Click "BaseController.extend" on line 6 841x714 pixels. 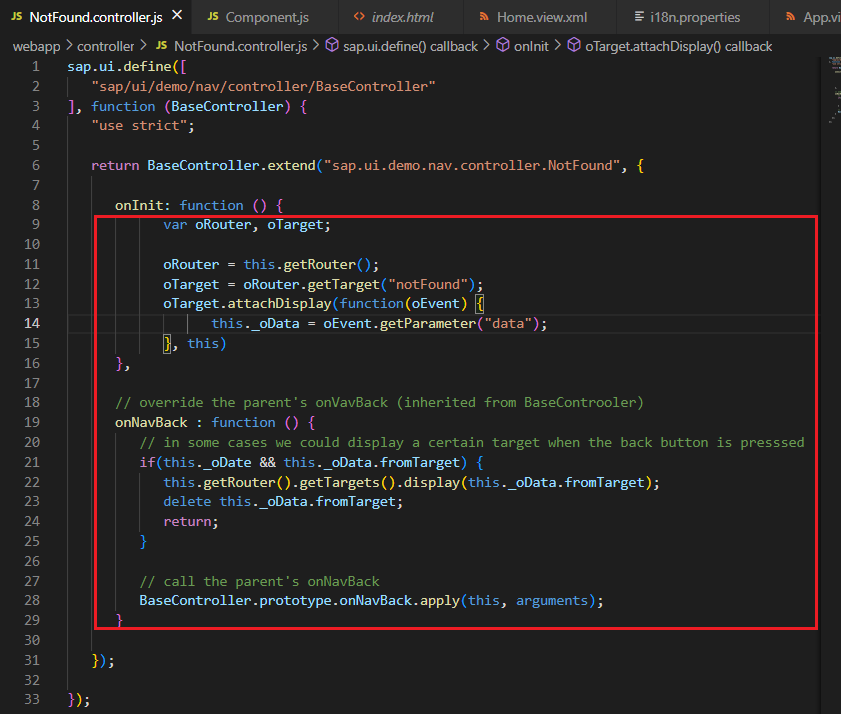point(231,166)
